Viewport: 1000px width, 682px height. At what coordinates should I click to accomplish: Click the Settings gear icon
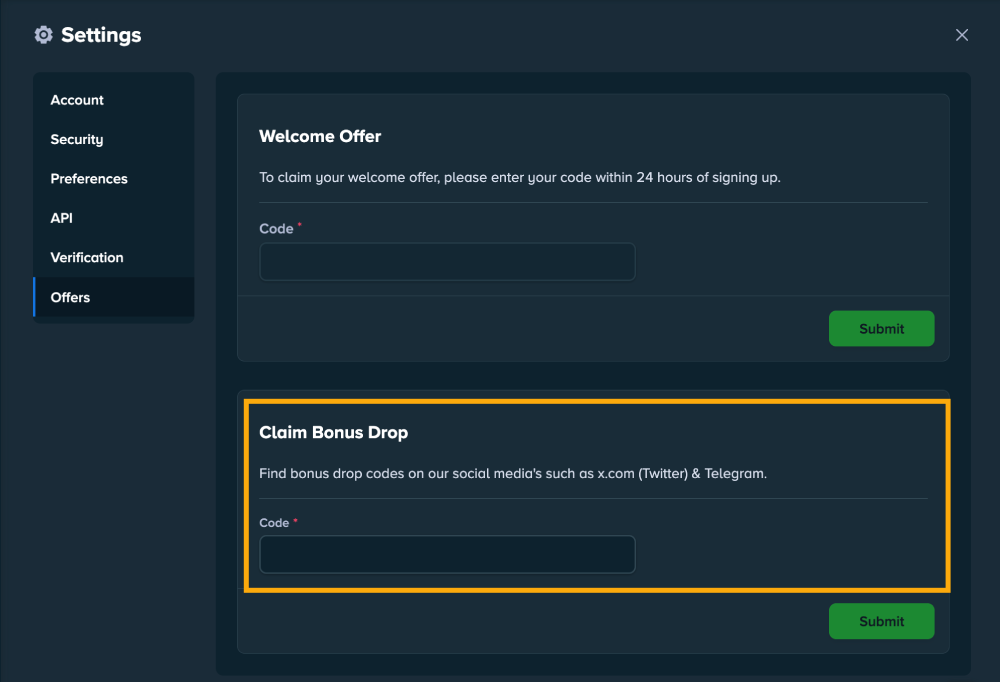pos(43,35)
